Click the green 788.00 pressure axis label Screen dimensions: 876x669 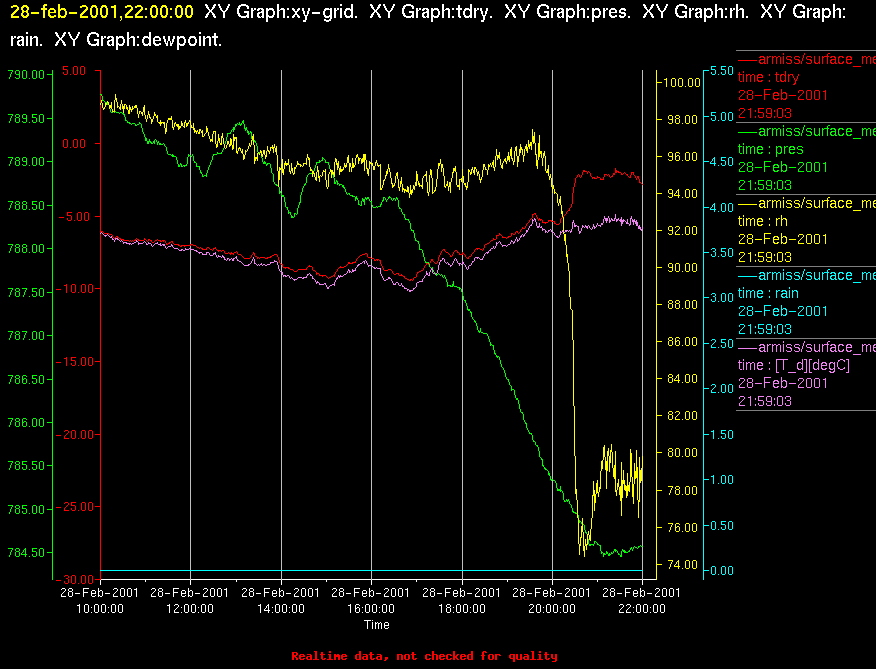coord(26,249)
